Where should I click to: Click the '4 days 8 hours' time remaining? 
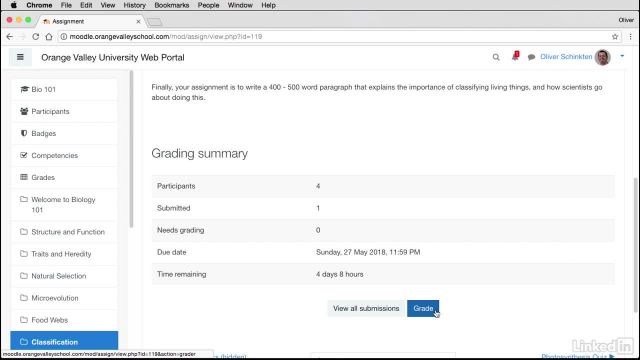tap(340, 274)
